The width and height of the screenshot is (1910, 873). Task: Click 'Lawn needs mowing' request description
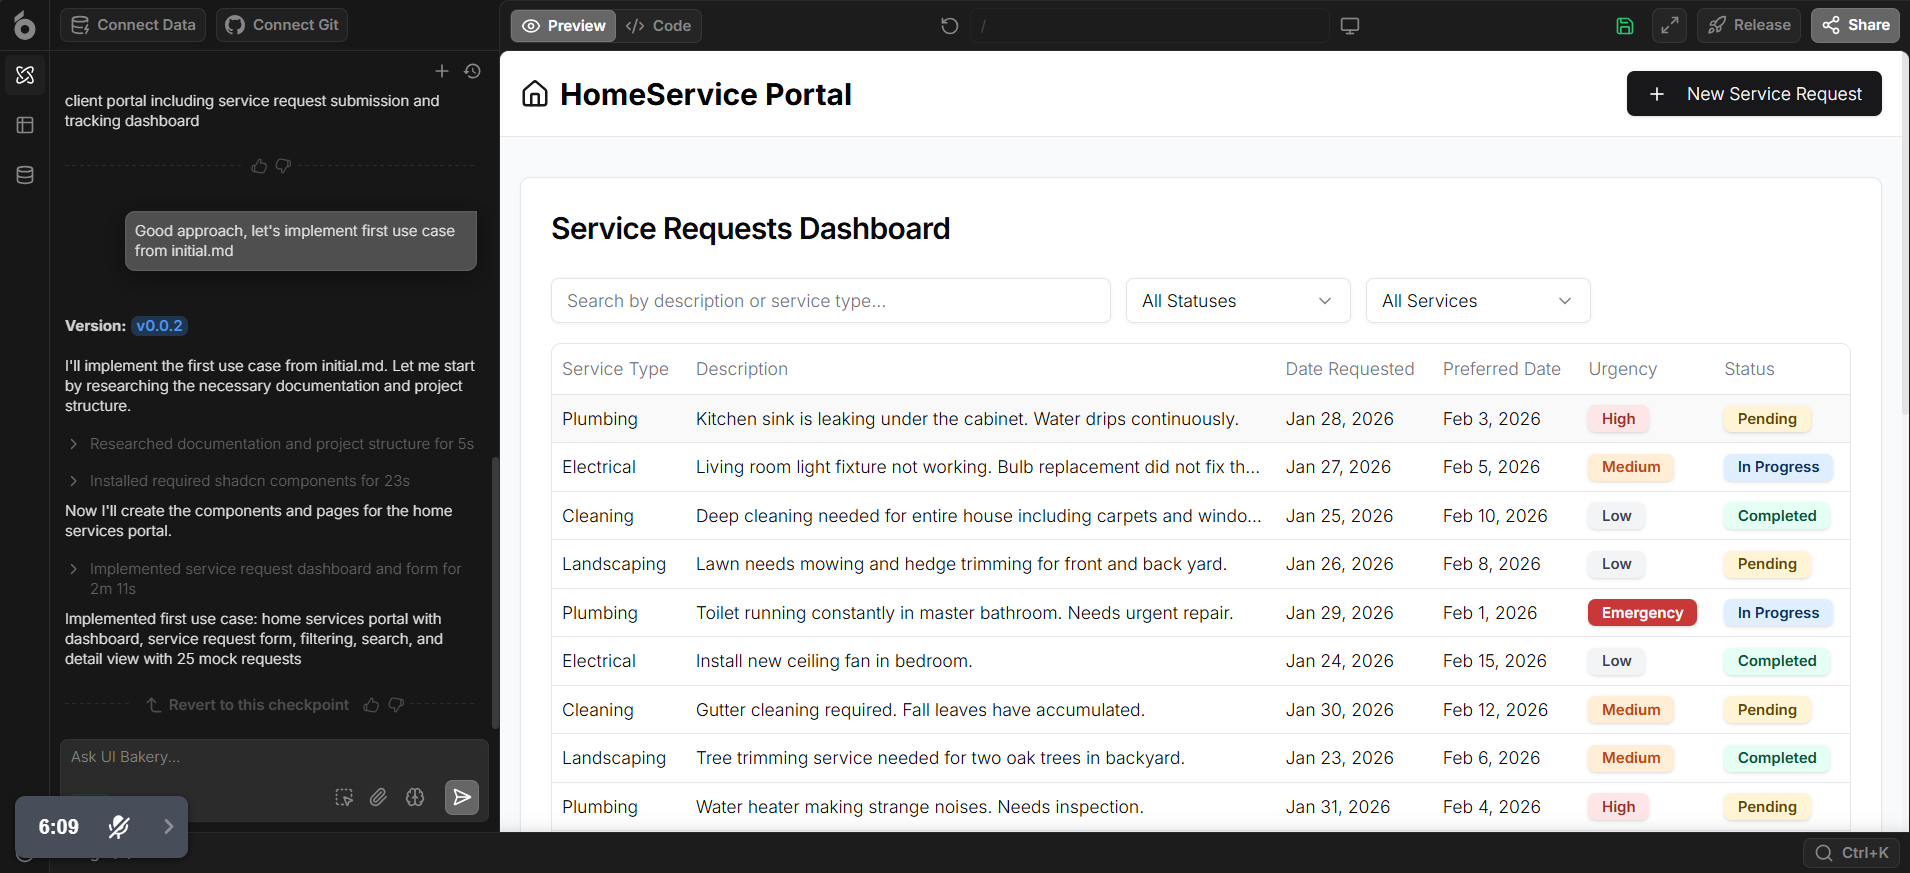(961, 564)
